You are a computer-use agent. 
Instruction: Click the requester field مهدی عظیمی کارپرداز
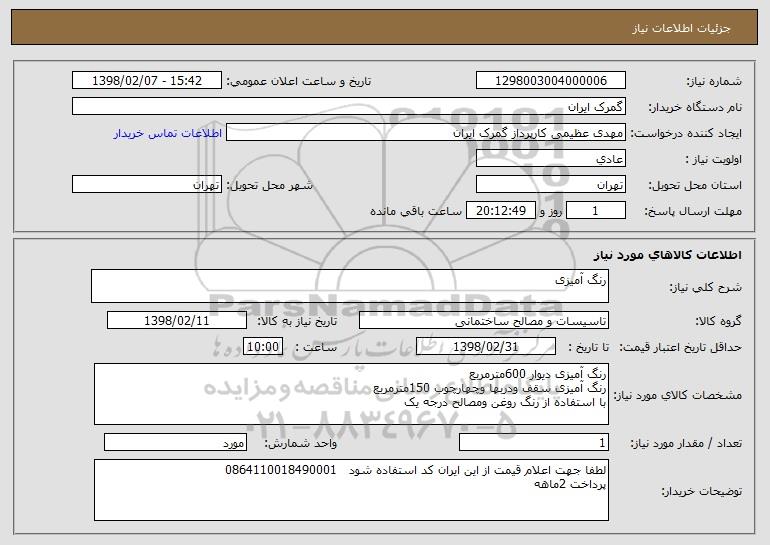click(426, 133)
